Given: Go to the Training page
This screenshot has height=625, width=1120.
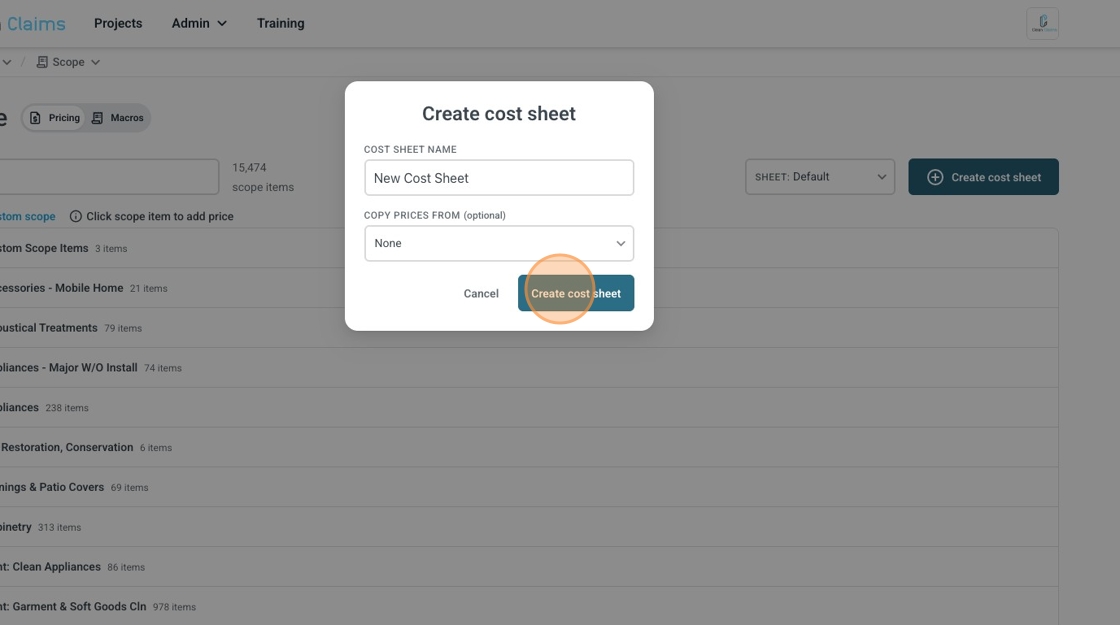Looking at the screenshot, I should [x=280, y=23].
